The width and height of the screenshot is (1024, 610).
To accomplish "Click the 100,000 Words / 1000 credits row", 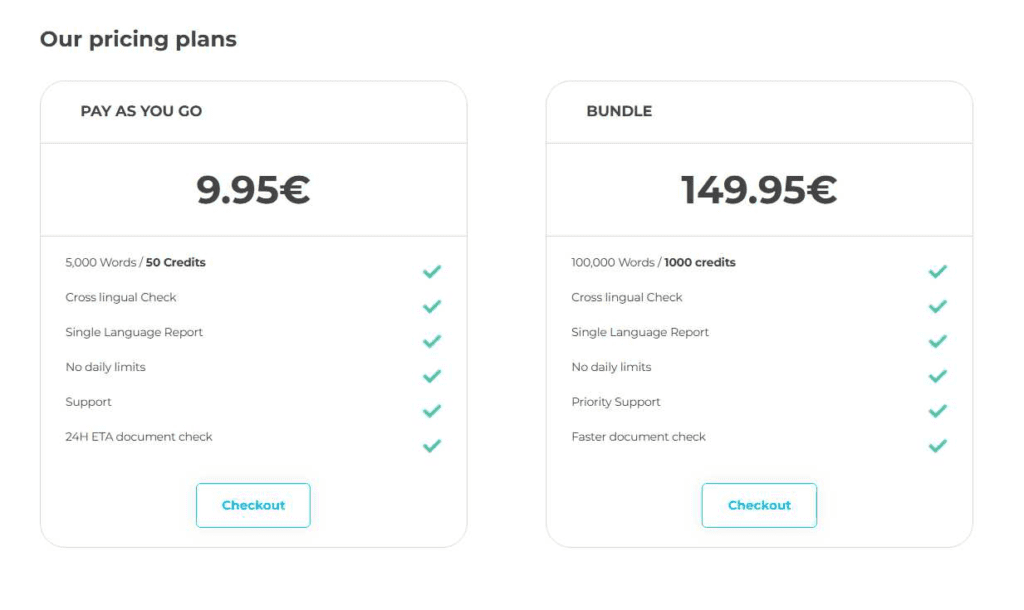I will [x=654, y=262].
